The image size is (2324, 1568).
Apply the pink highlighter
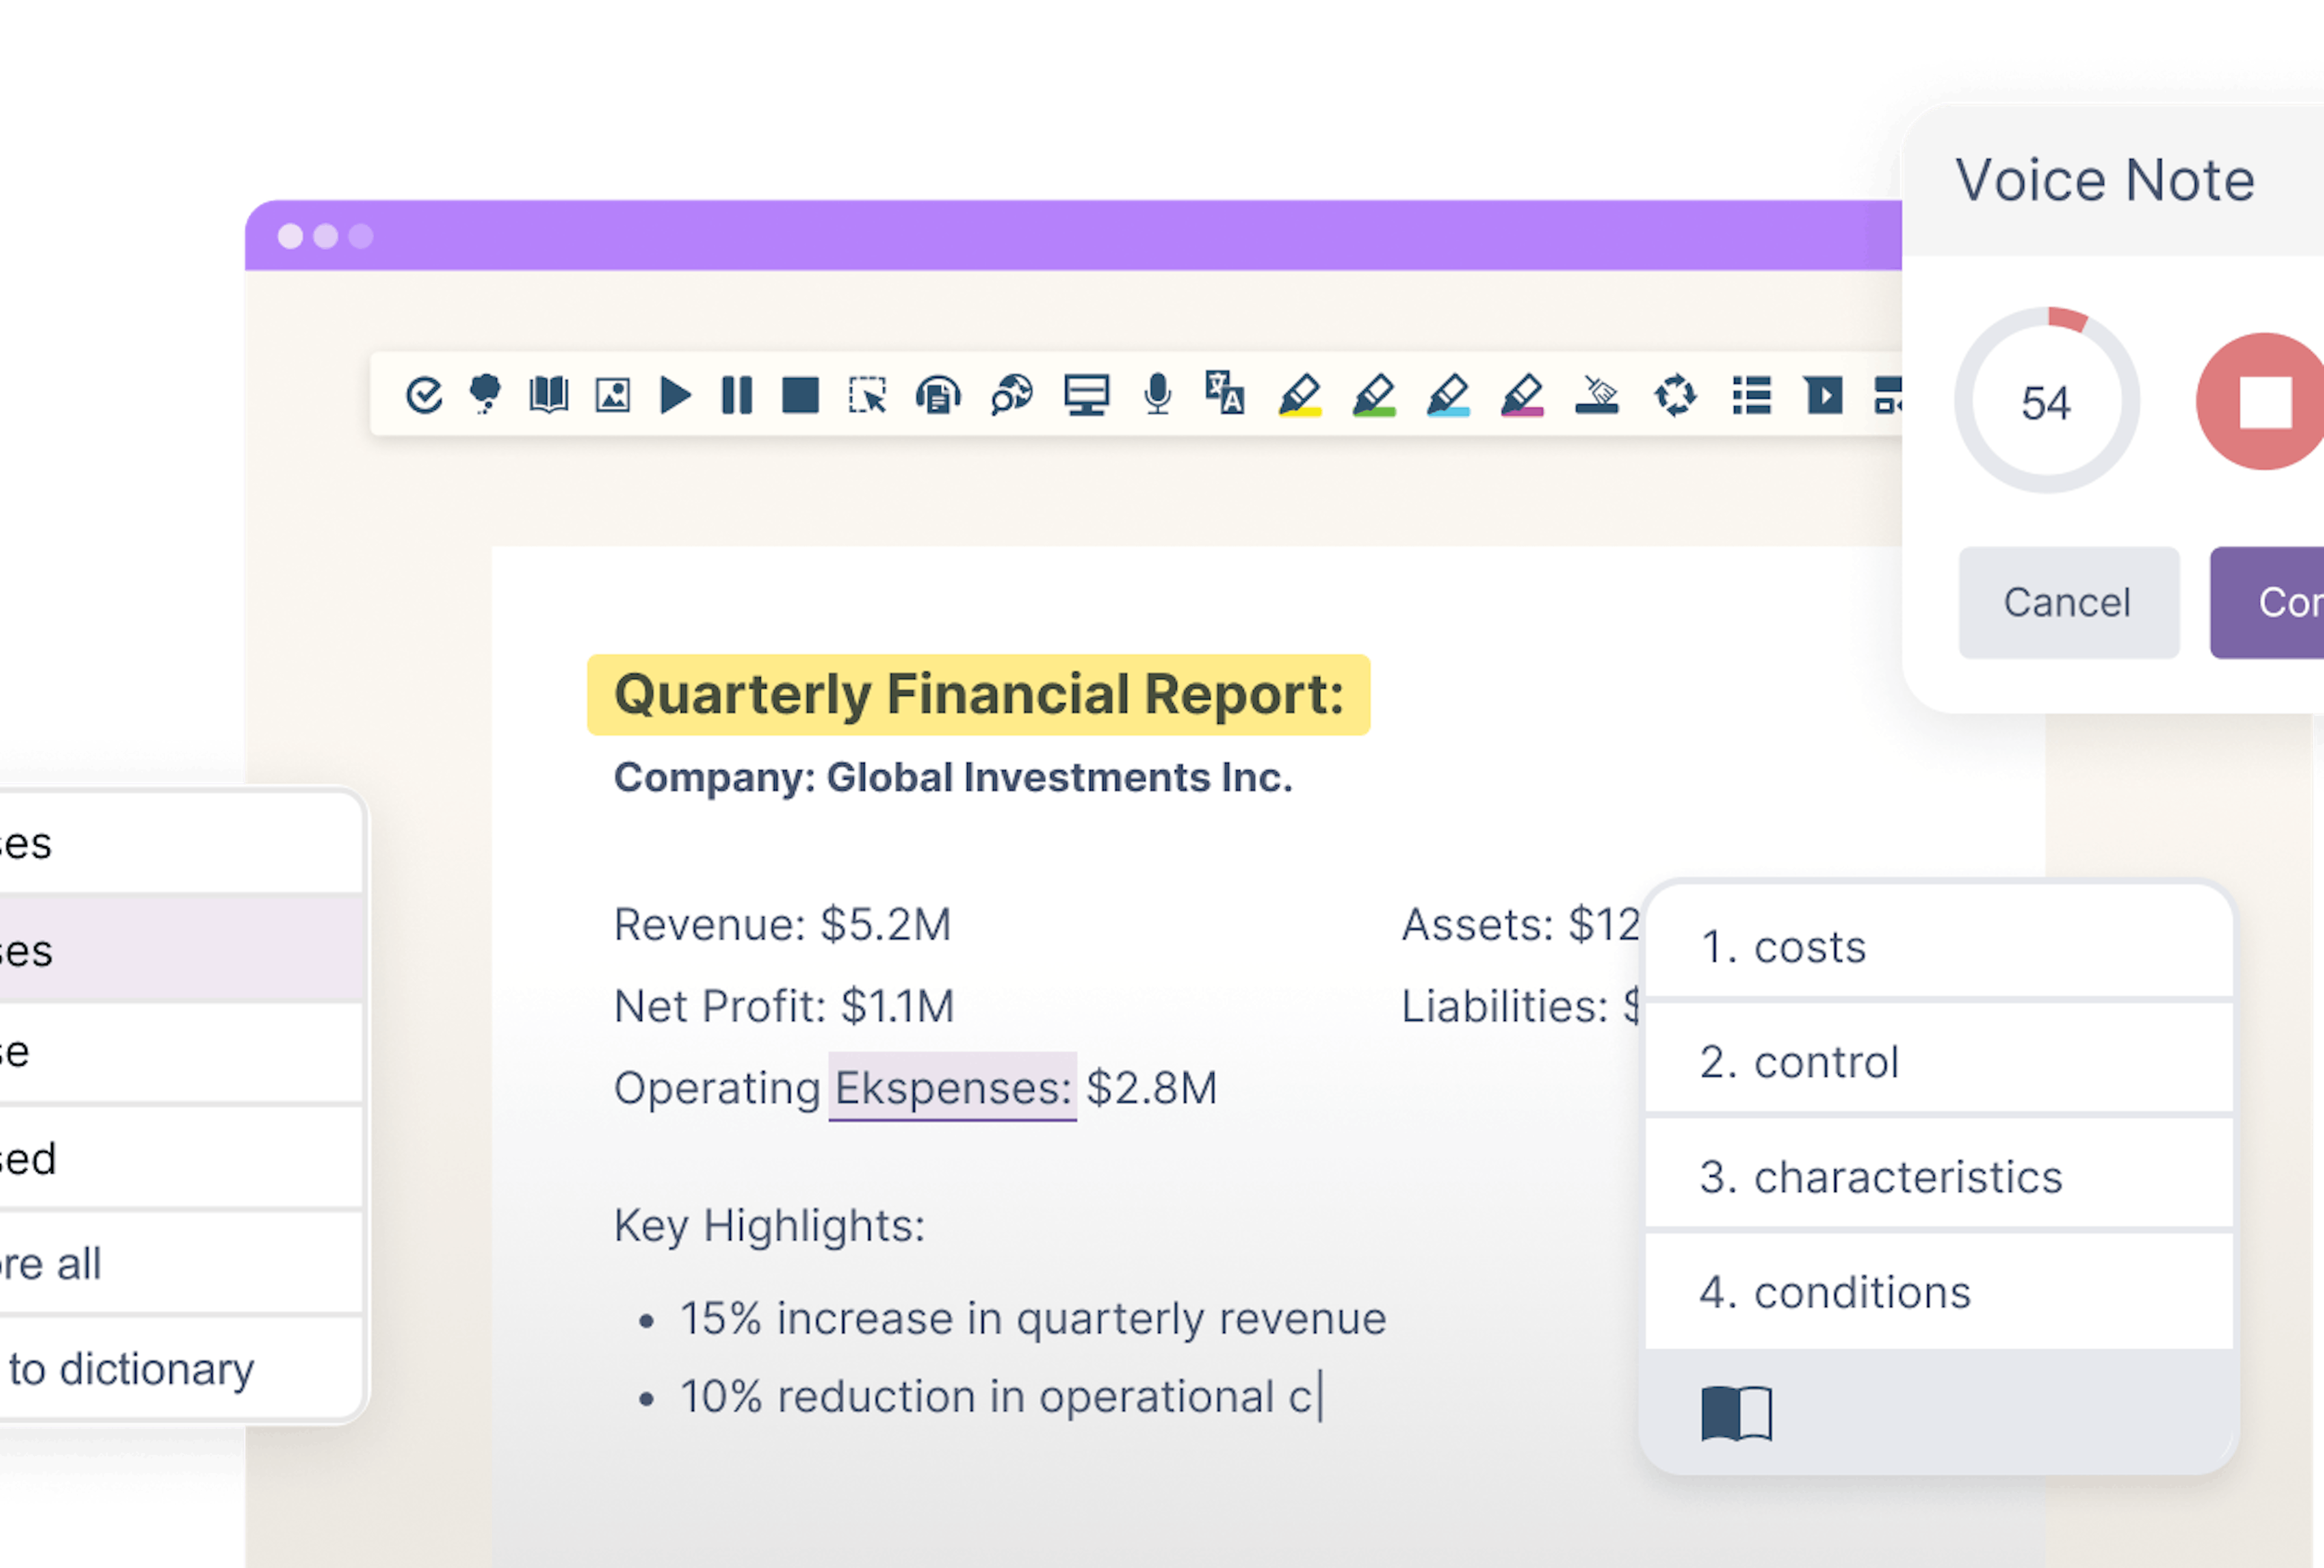pyautogui.click(x=1522, y=395)
